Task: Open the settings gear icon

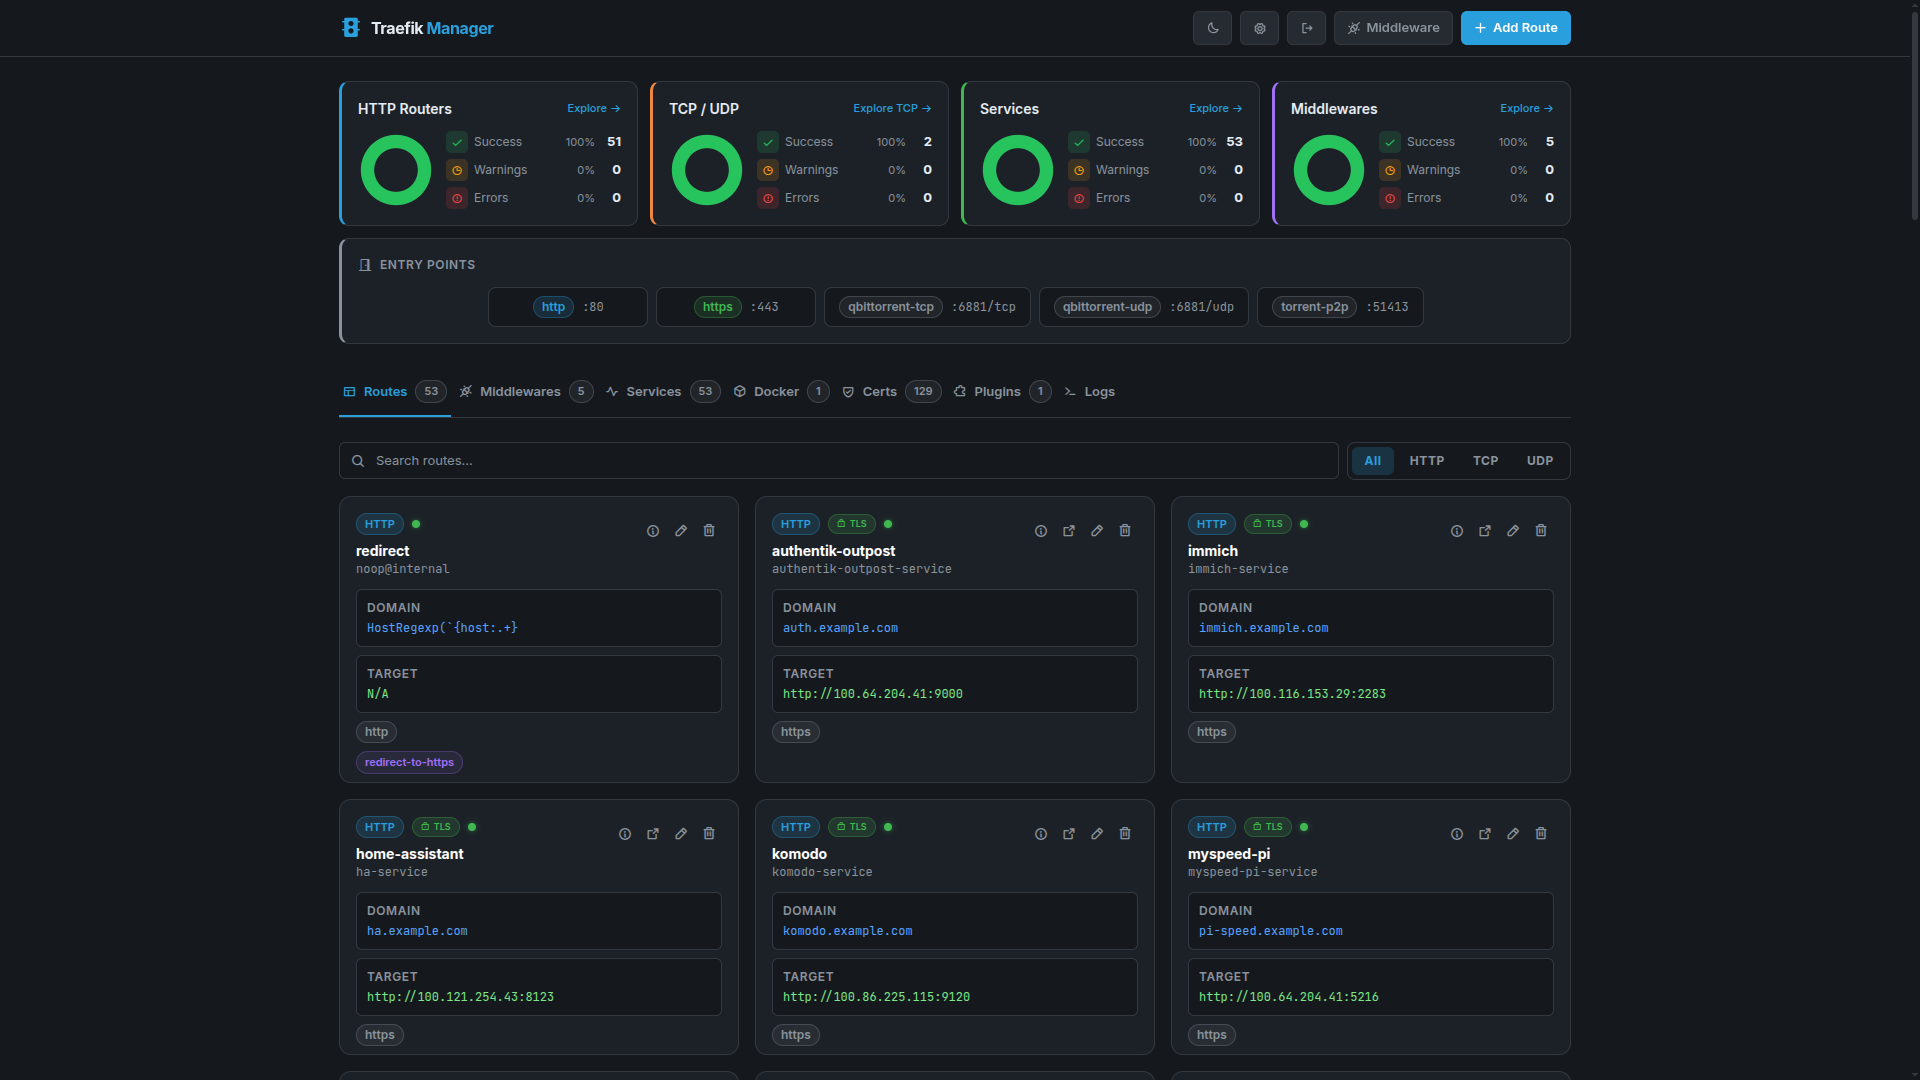Action: click(1259, 28)
